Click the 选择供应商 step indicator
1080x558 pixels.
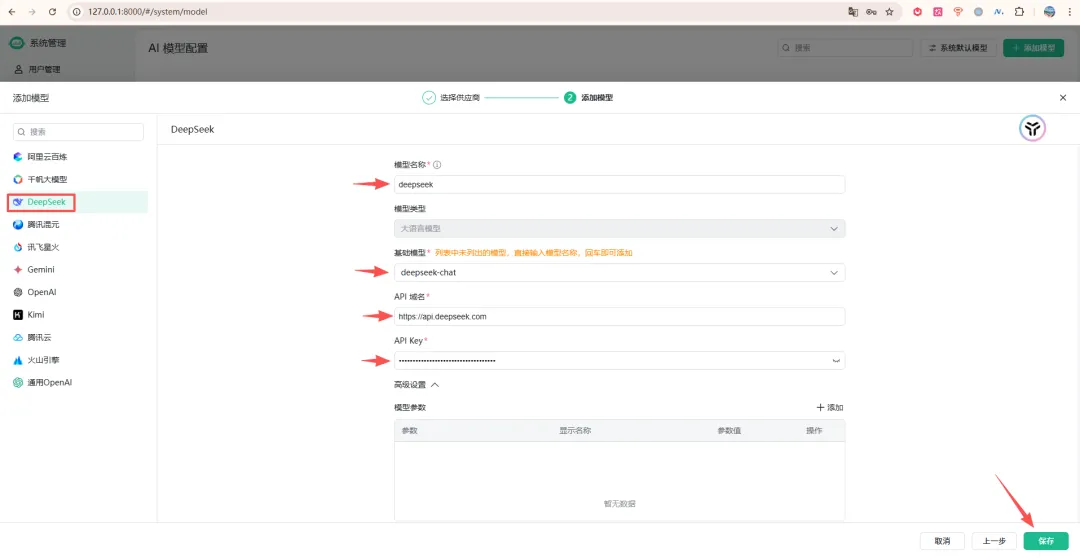451,98
